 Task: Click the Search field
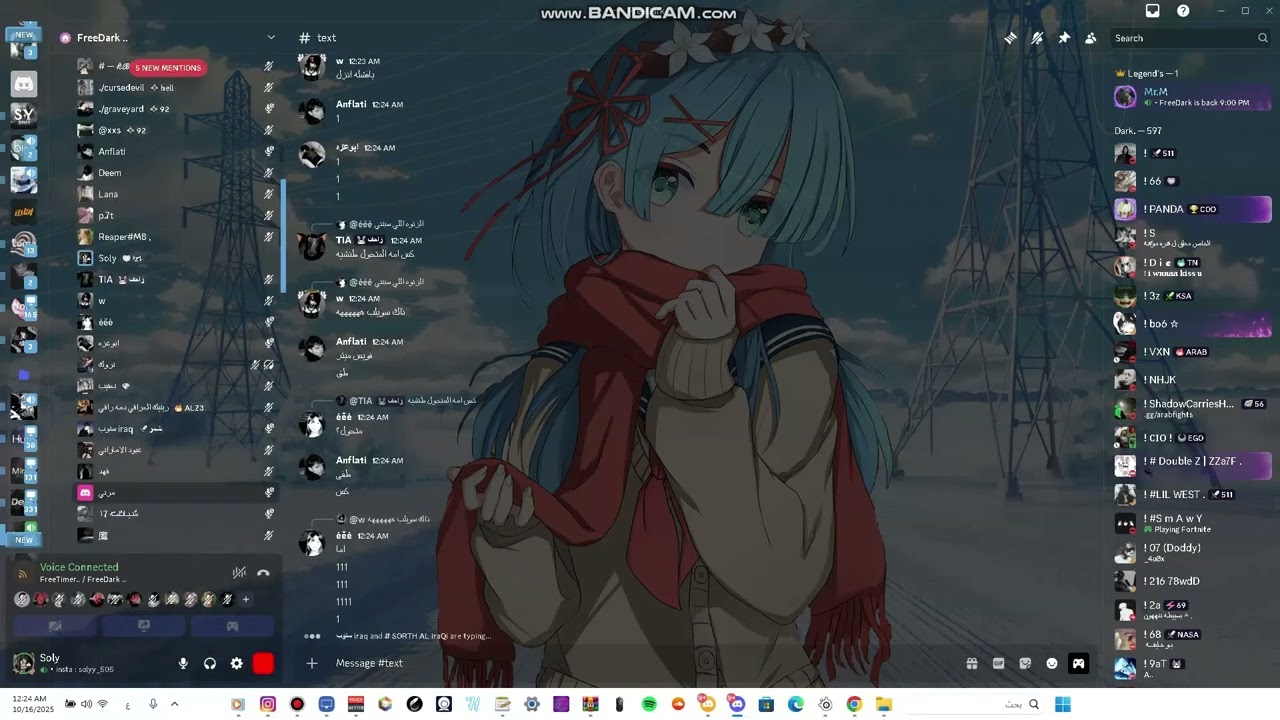pyautogui.click(x=1191, y=38)
